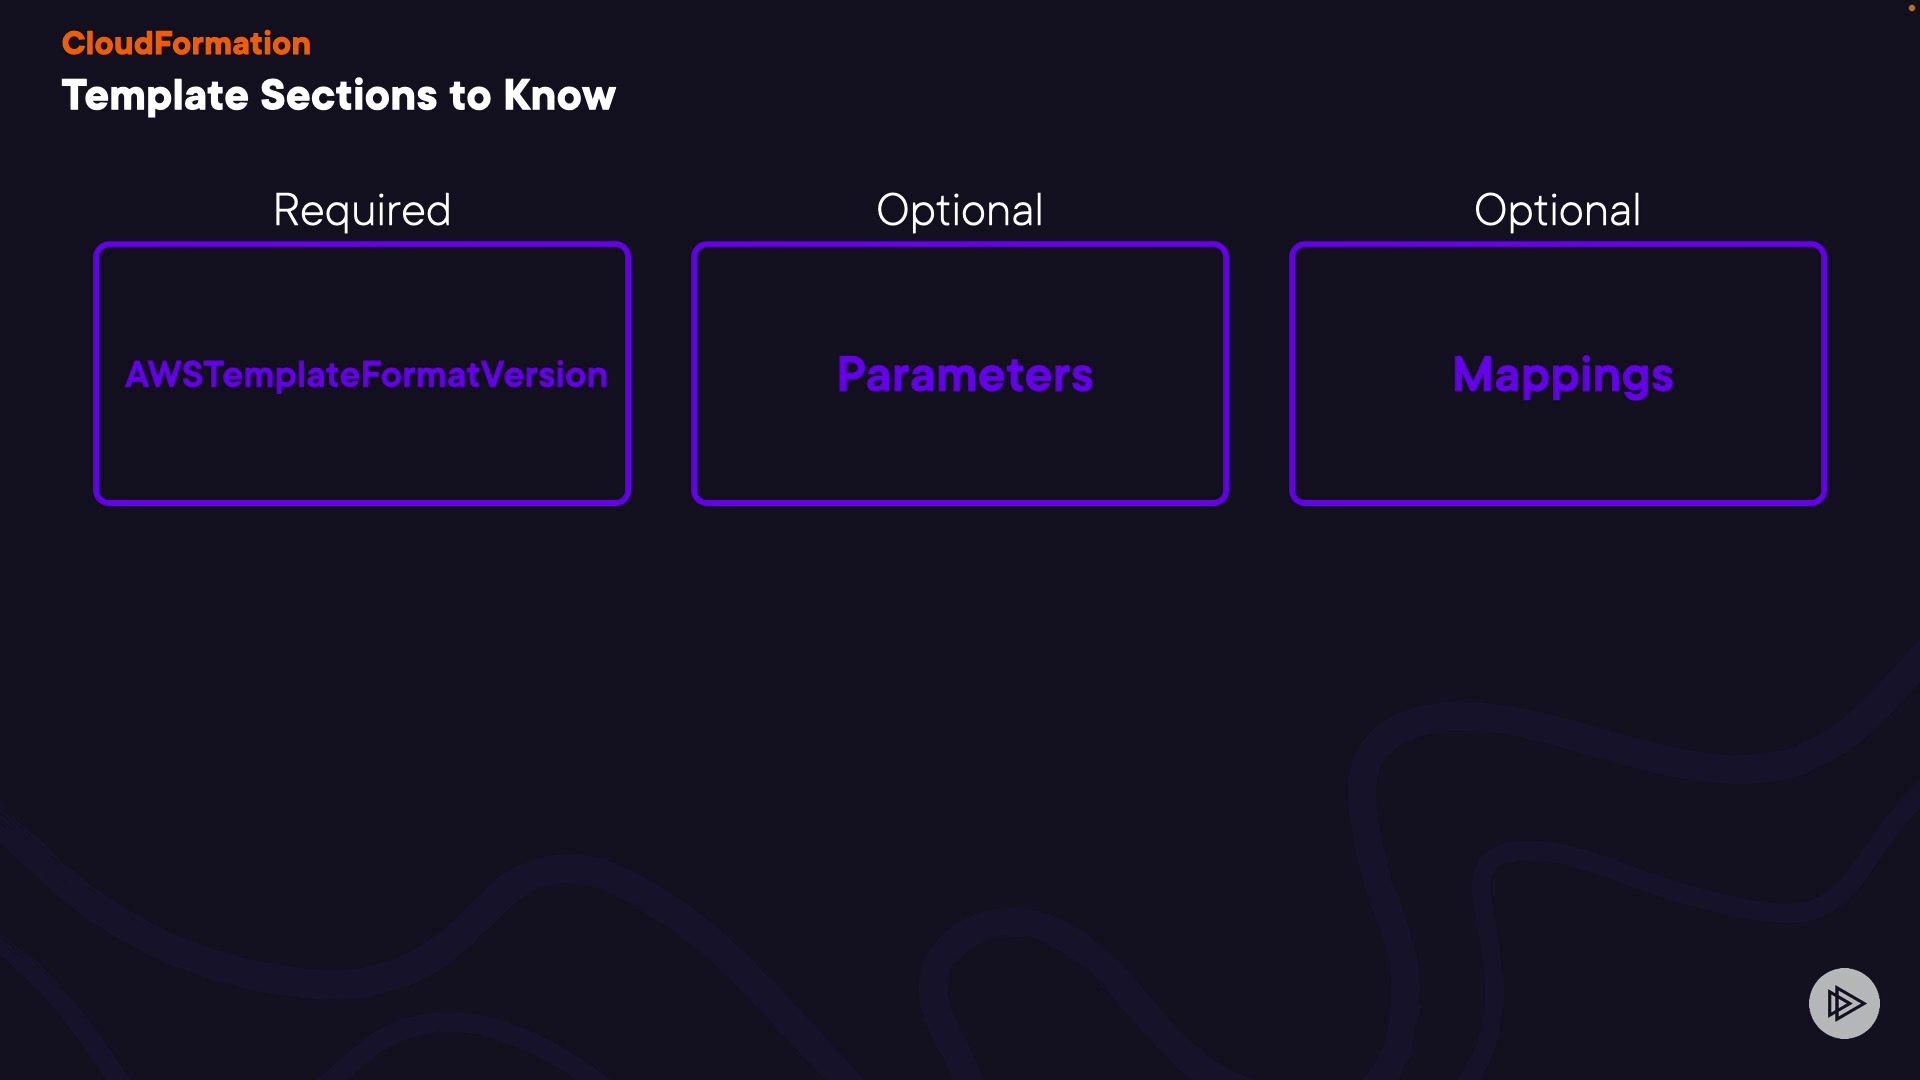Click empty space above the Parameters text inside its box
Screen dimensions: 1920x1080
click(x=960, y=295)
